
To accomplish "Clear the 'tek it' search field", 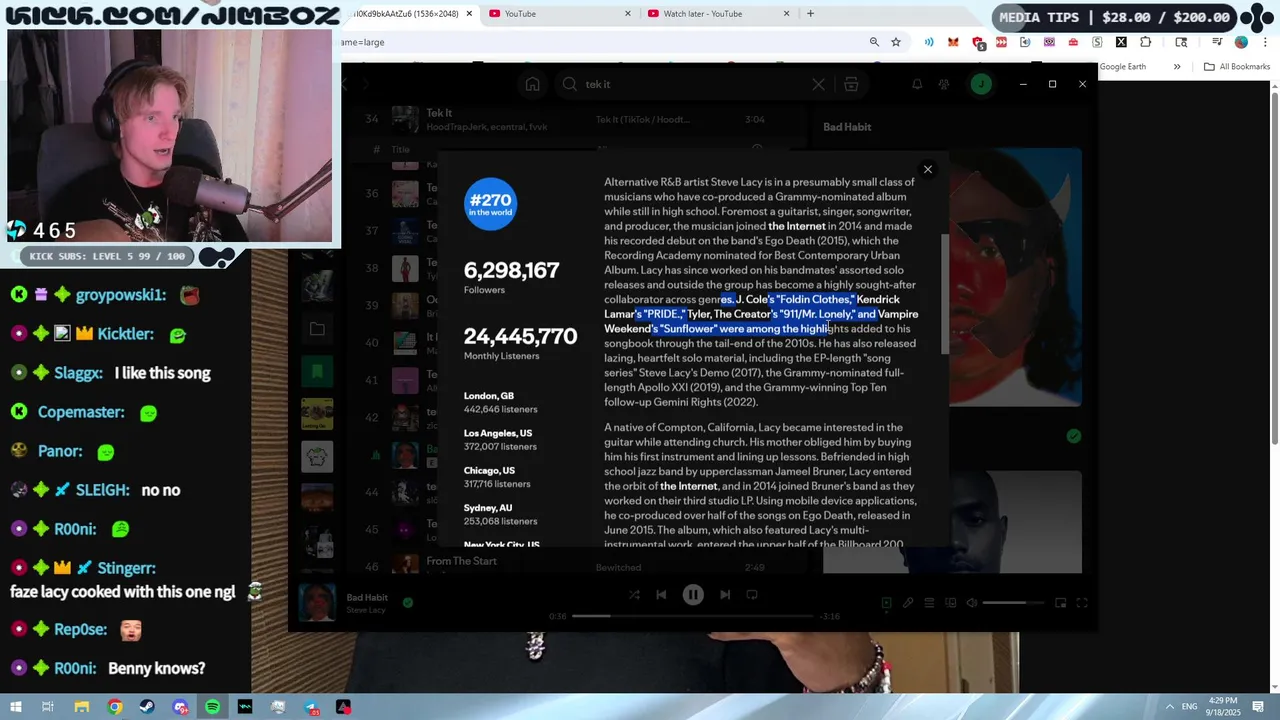I will point(818,84).
